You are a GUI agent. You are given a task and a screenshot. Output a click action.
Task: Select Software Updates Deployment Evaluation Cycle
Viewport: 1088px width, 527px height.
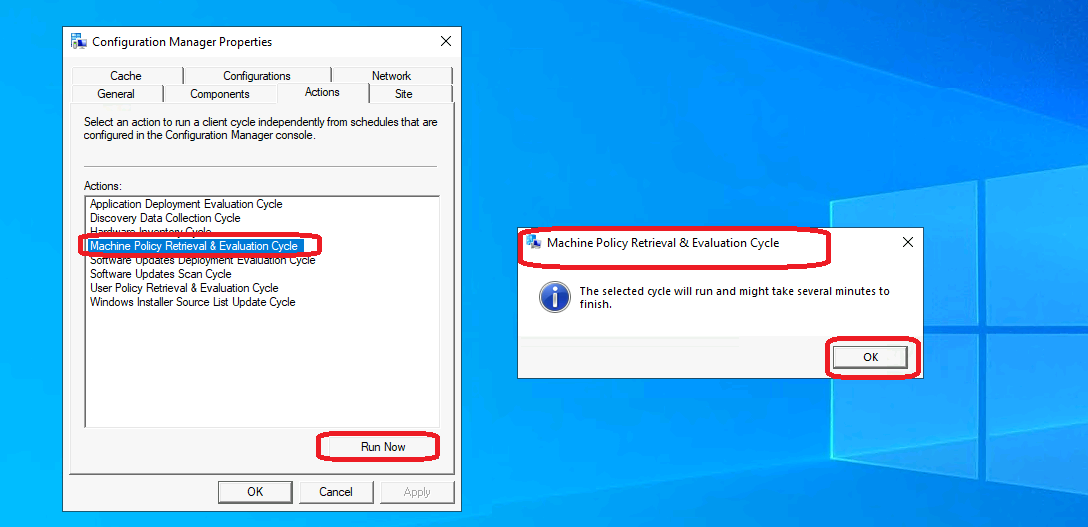(x=203, y=260)
